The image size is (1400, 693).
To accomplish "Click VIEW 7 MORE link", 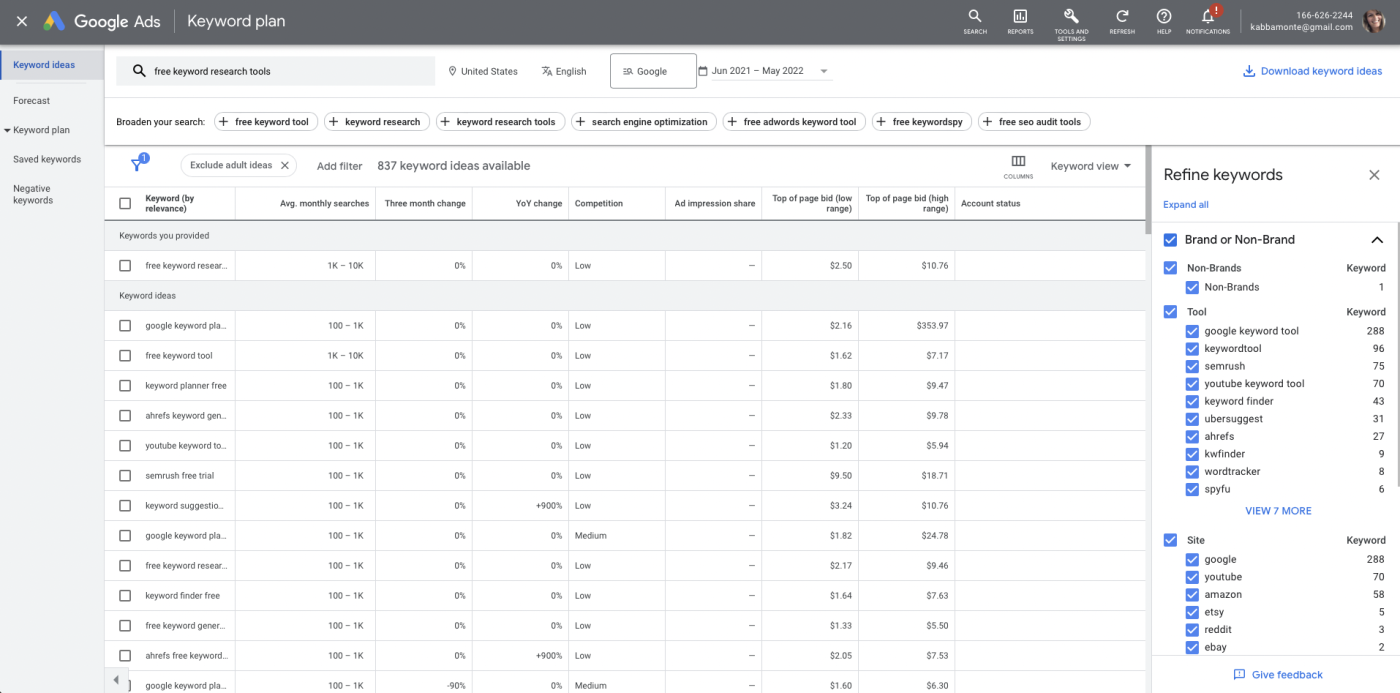I will click(x=1277, y=511).
